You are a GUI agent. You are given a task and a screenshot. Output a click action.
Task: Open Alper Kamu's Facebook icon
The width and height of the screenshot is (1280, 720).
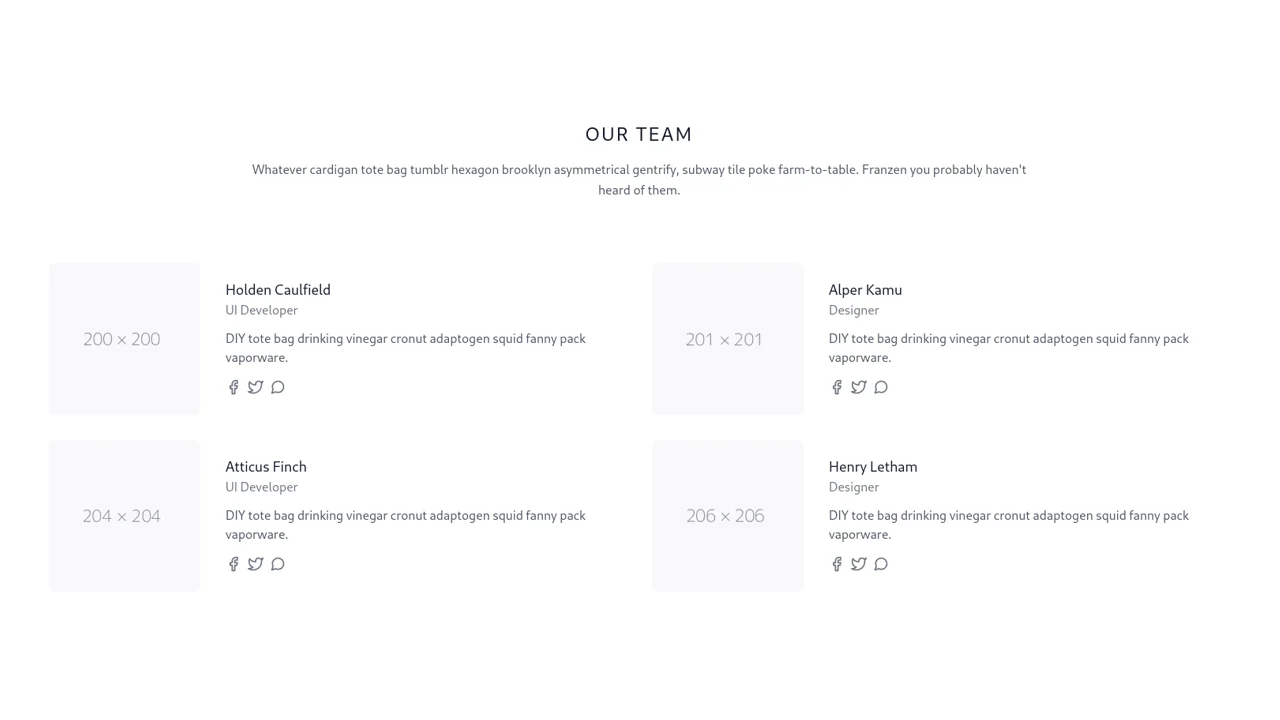836,387
